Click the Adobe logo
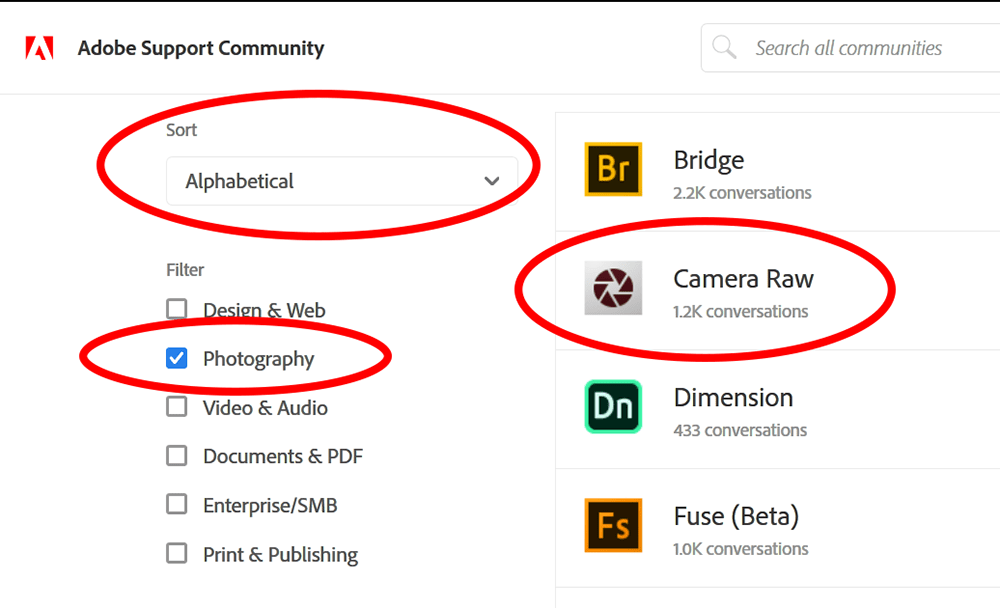 (39, 47)
